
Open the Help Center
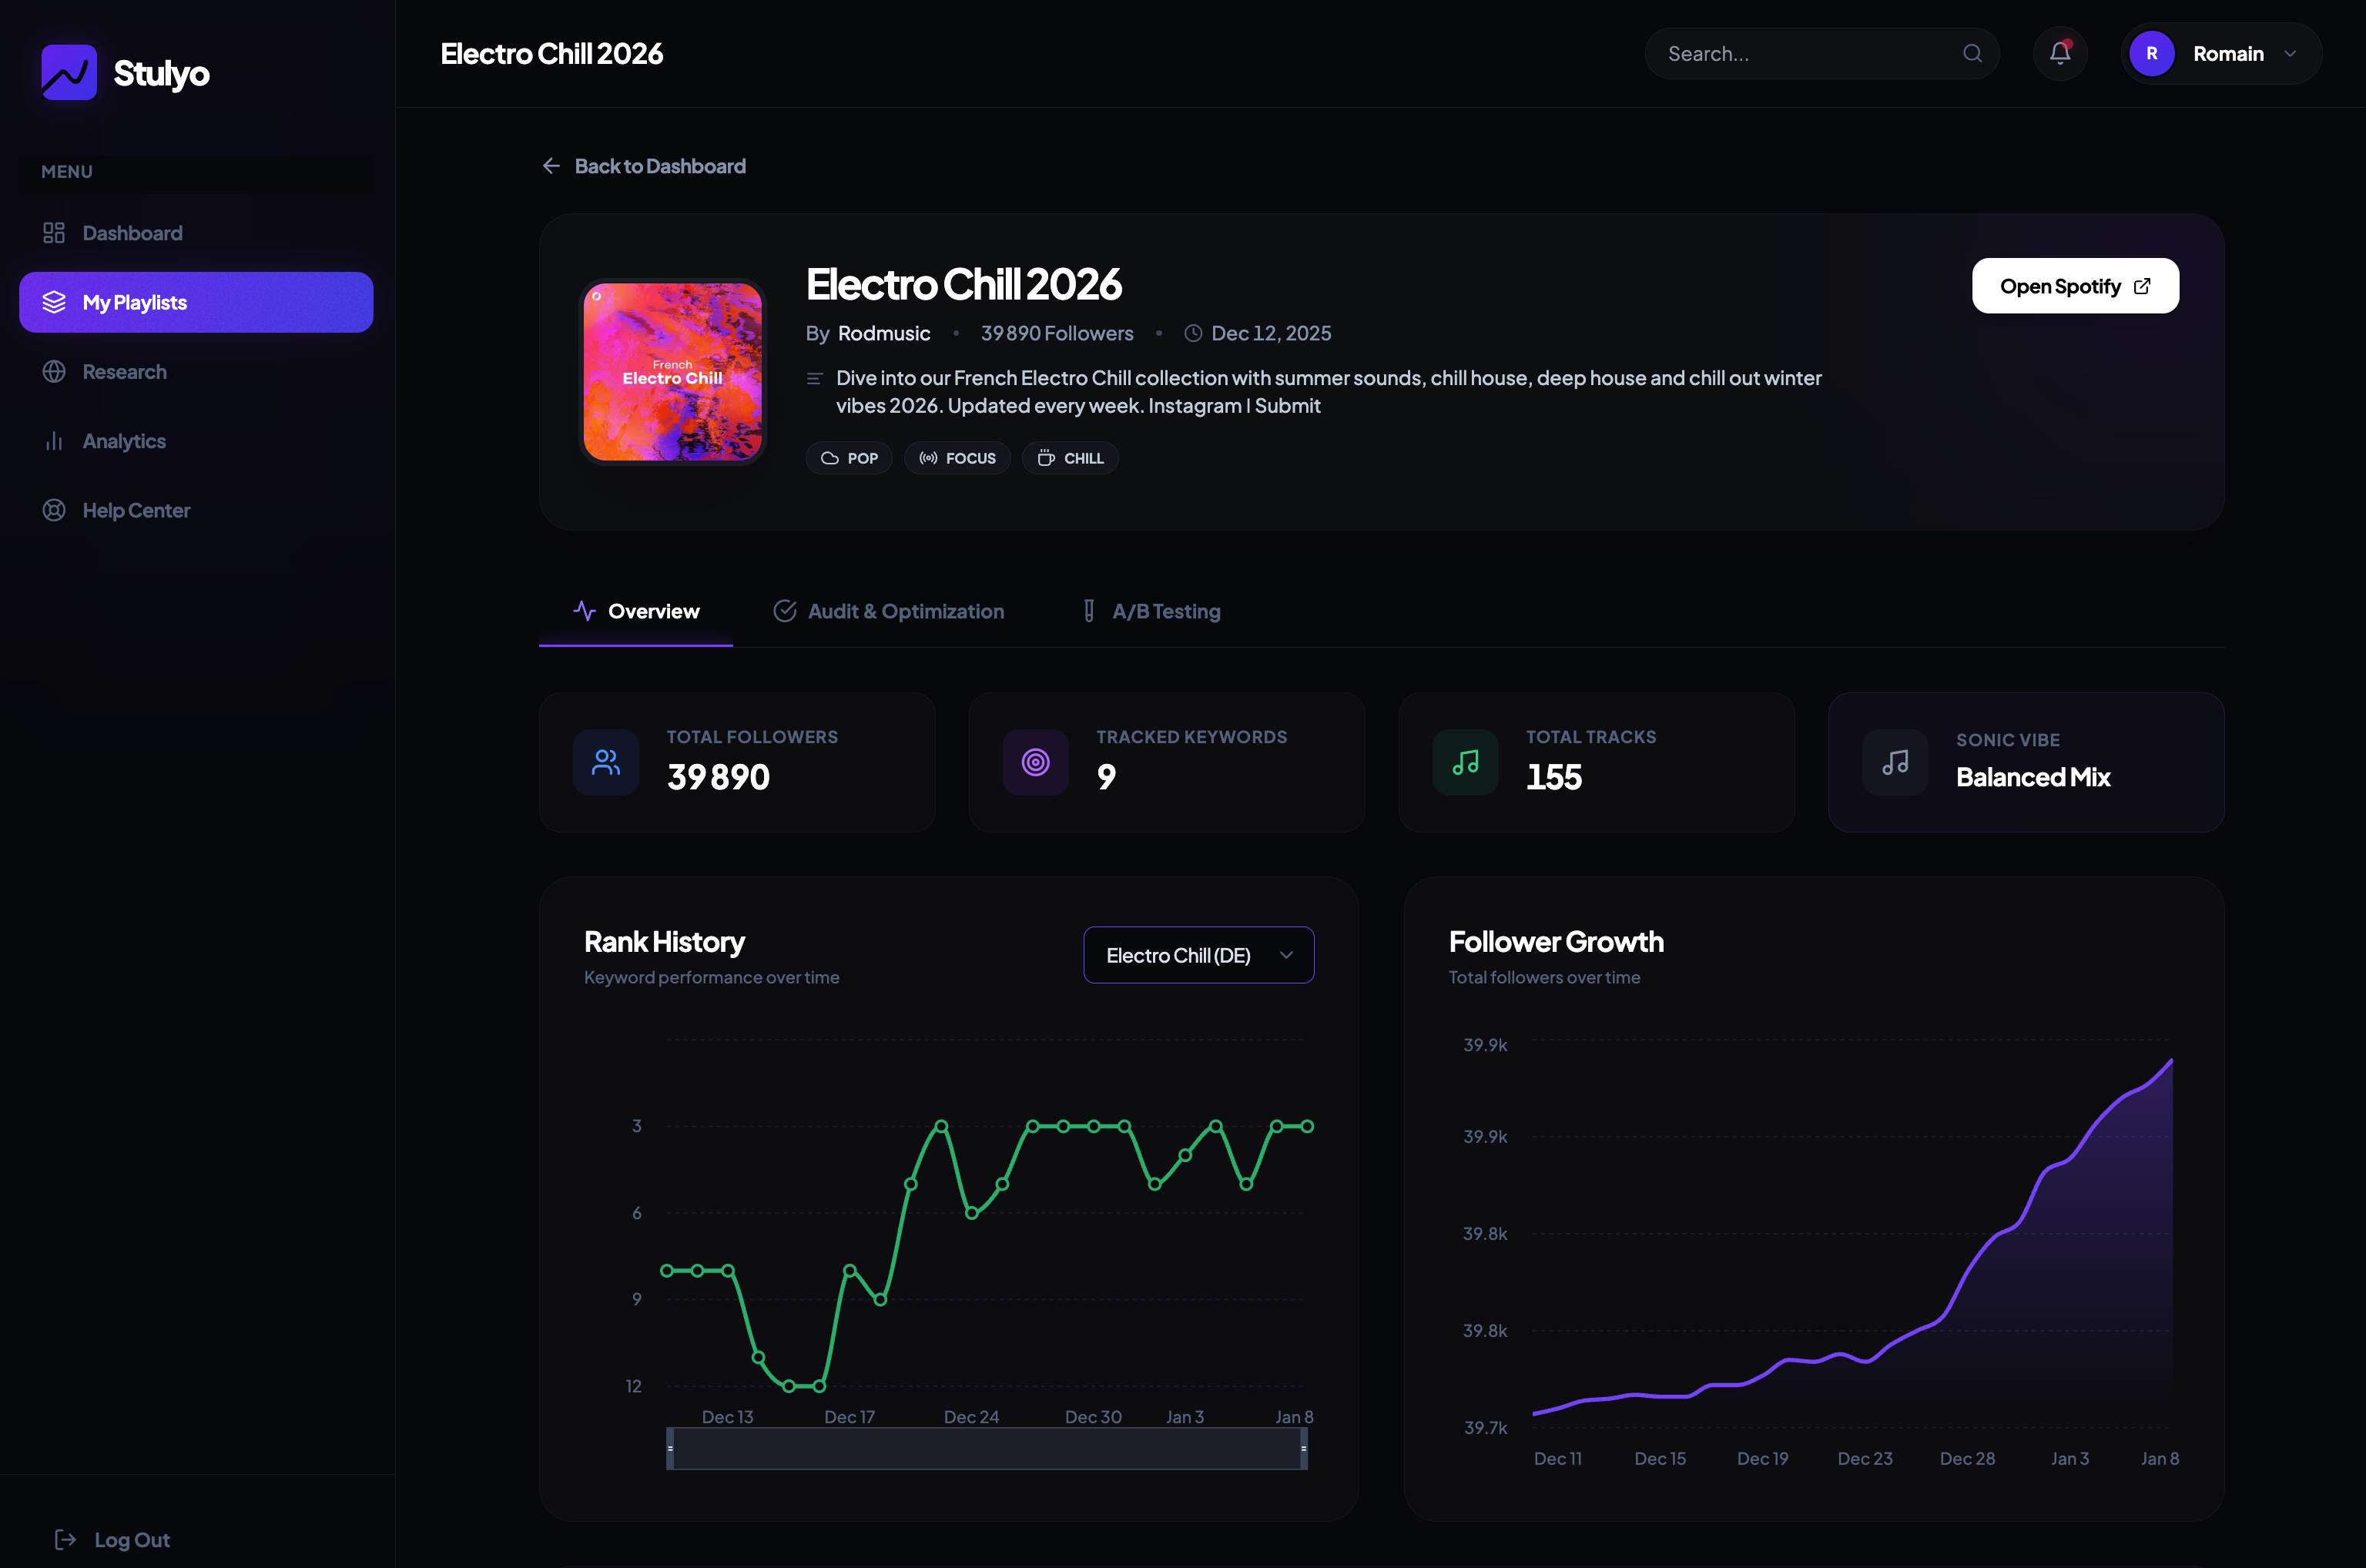(x=136, y=510)
